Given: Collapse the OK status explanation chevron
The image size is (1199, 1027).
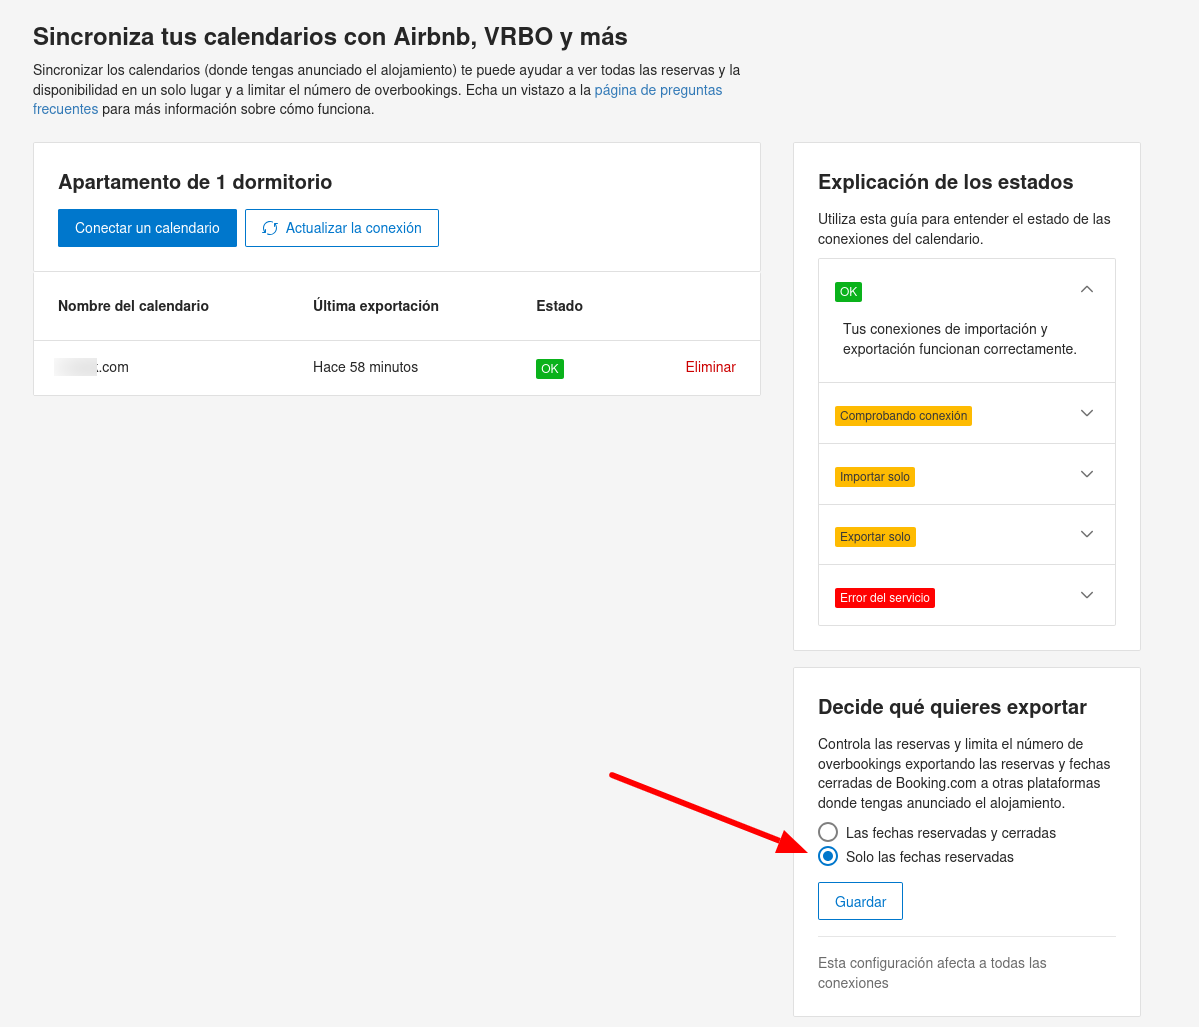Looking at the screenshot, I should (x=1087, y=290).
